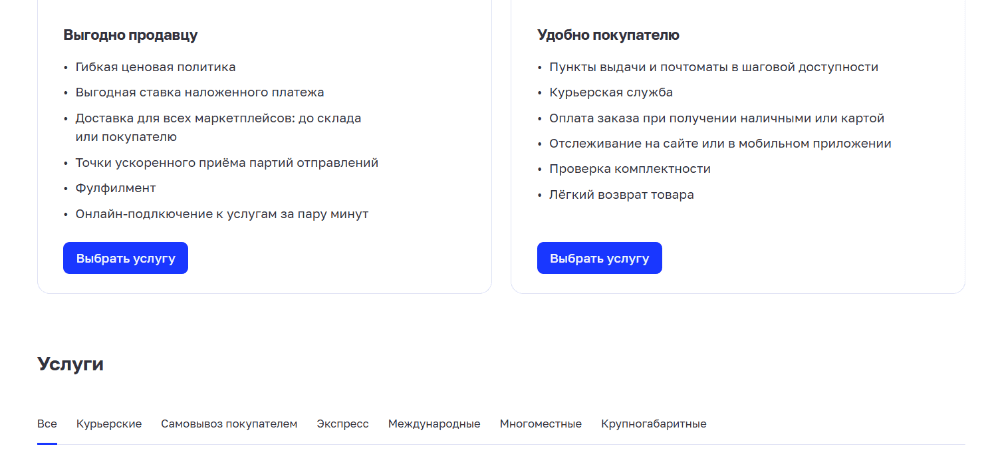
Task: Open the "Самовывоз покупателем" tab
Action: [229, 424]
